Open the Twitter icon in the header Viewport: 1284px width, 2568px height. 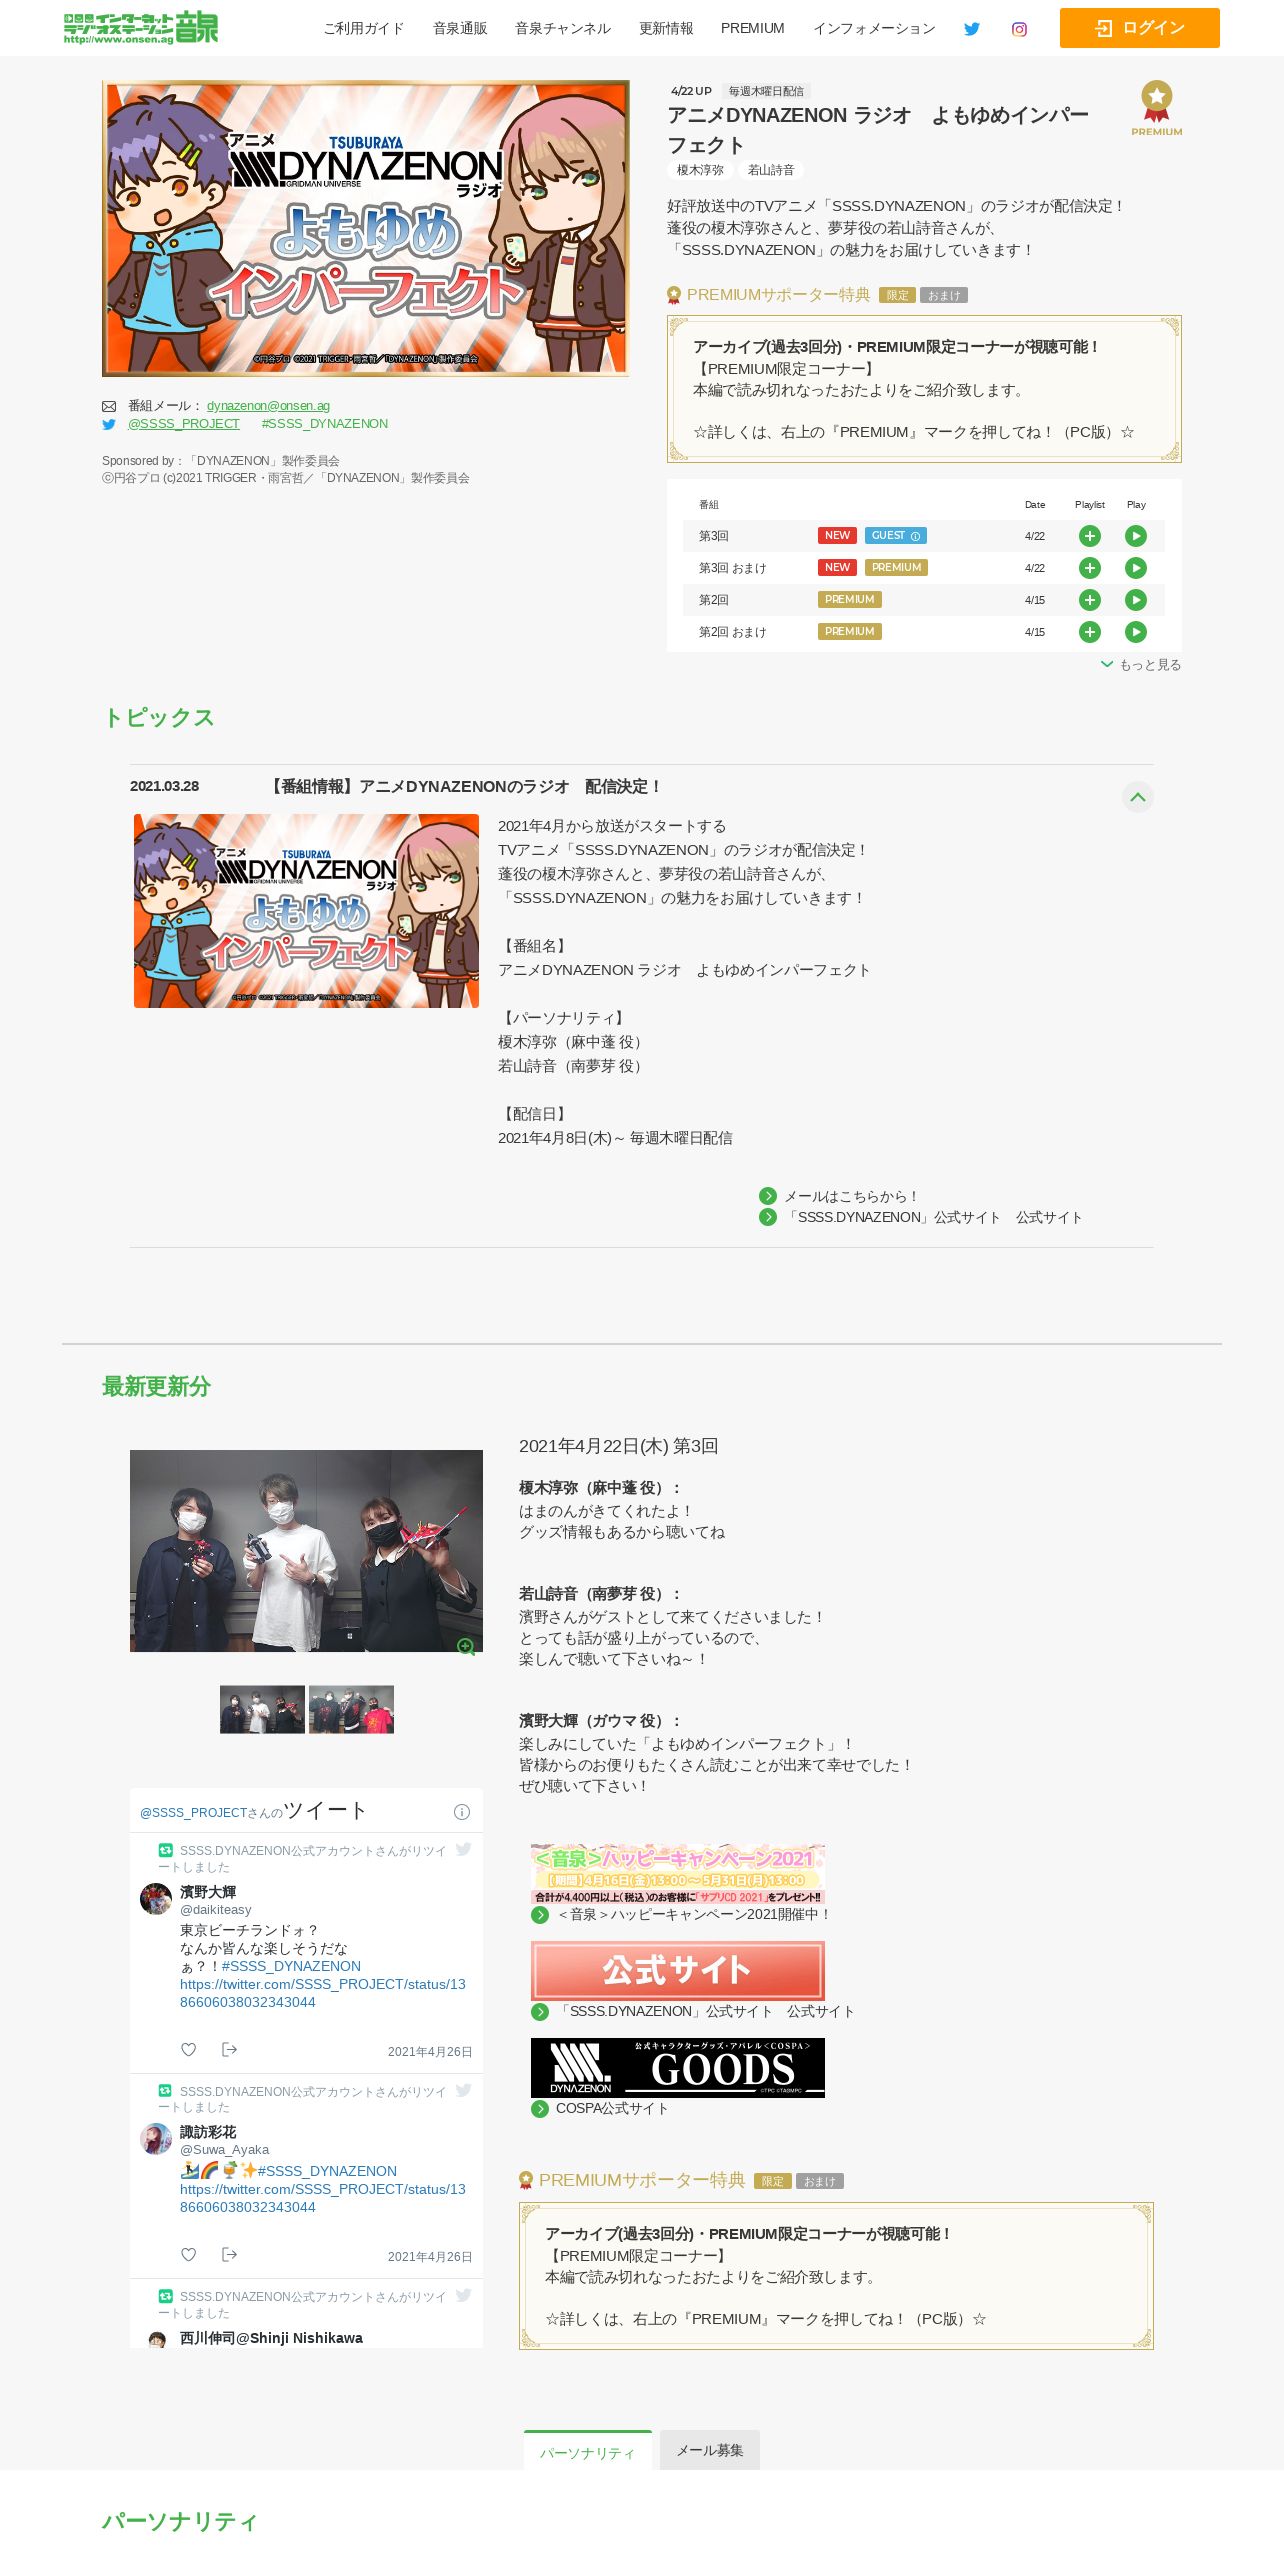tap(971, 29)
